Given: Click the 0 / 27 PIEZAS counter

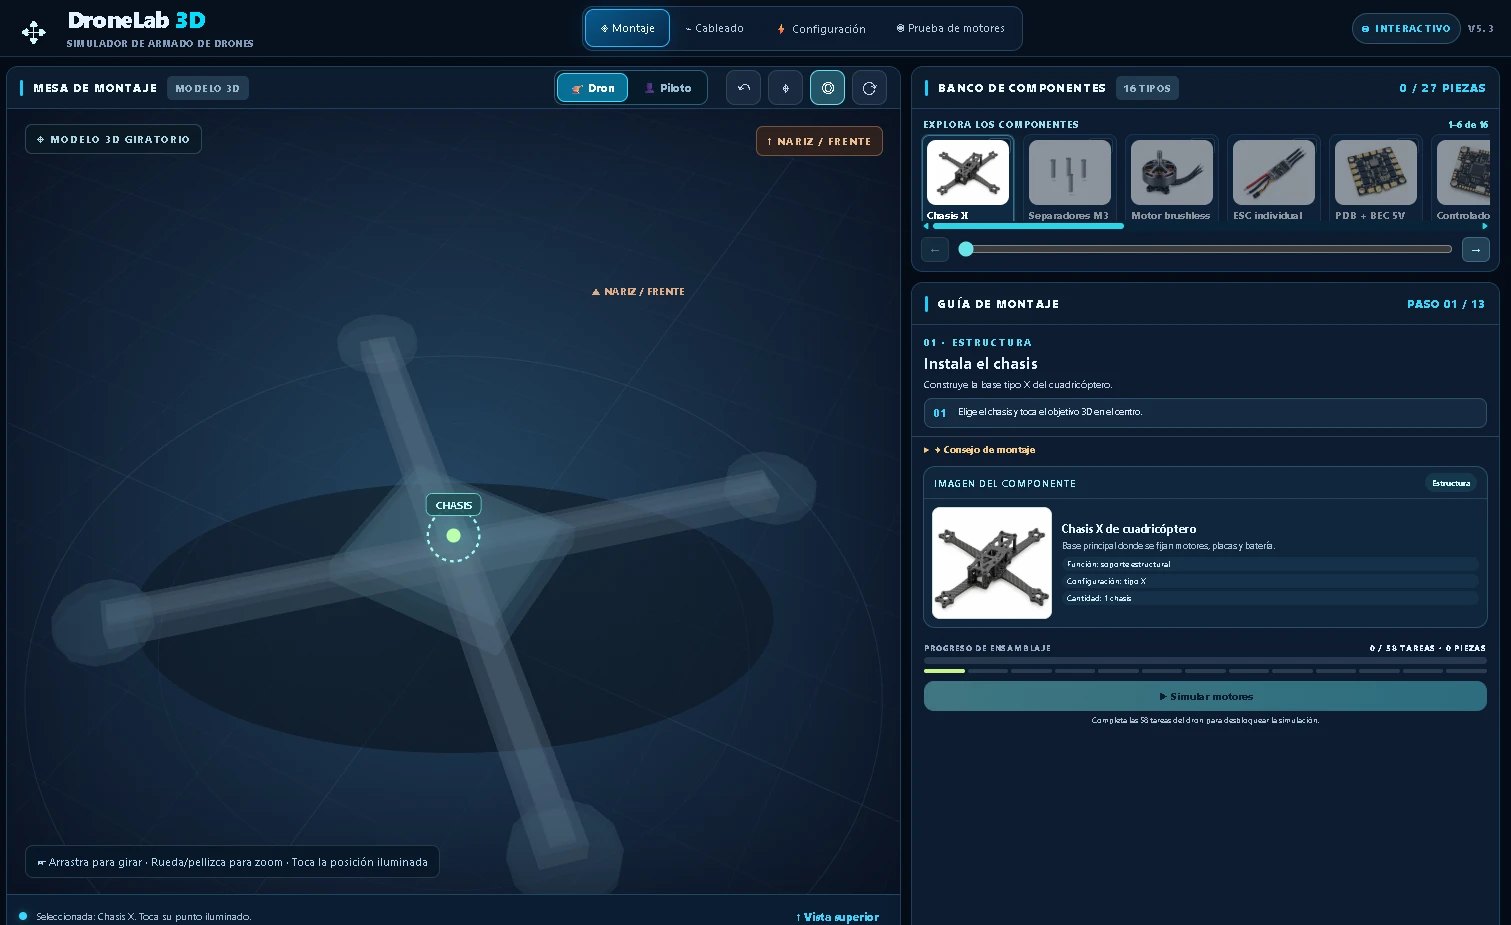Looking at the screenshot, I should pyautogui.click(x=1442, y=88).
